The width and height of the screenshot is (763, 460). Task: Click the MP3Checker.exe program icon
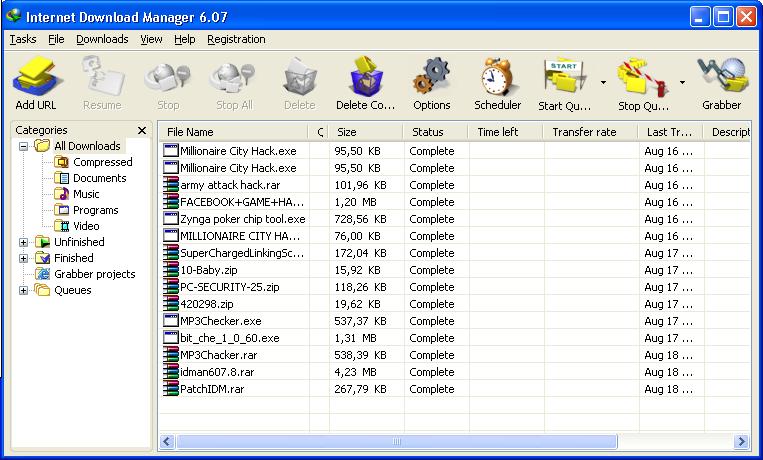(x=171, y=321)
